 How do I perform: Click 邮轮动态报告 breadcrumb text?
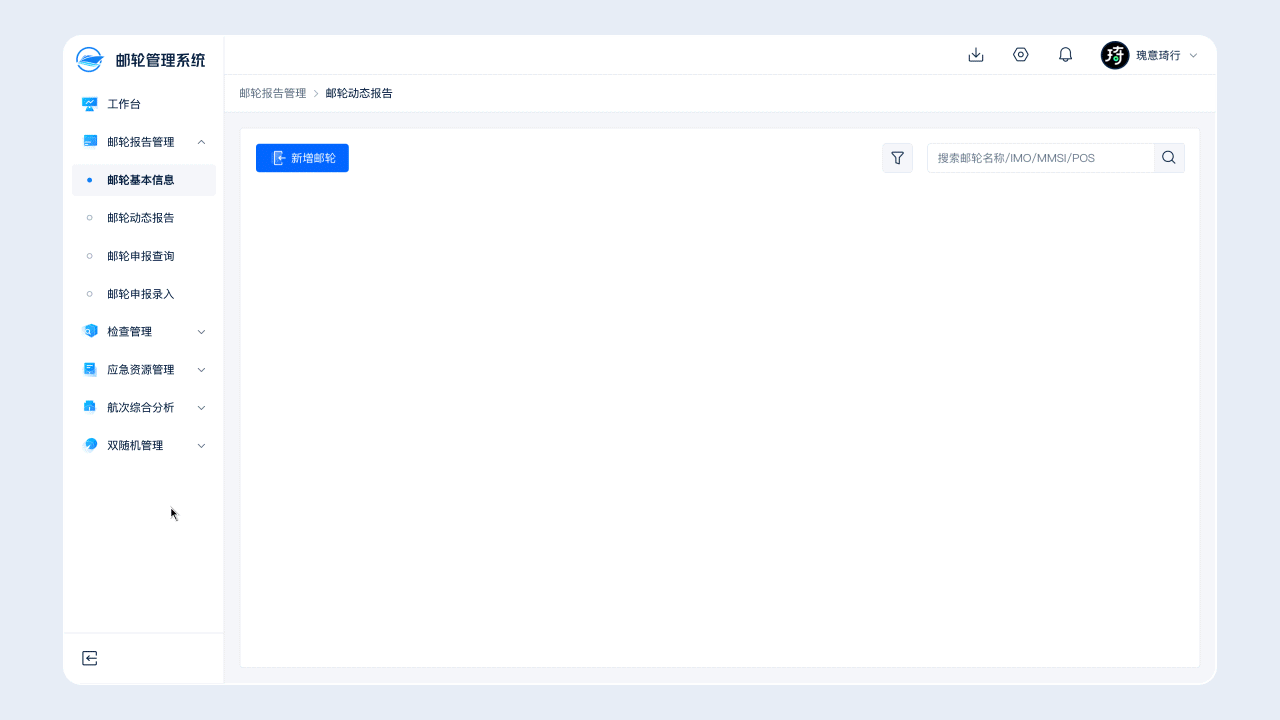click(x=359, y=93)
